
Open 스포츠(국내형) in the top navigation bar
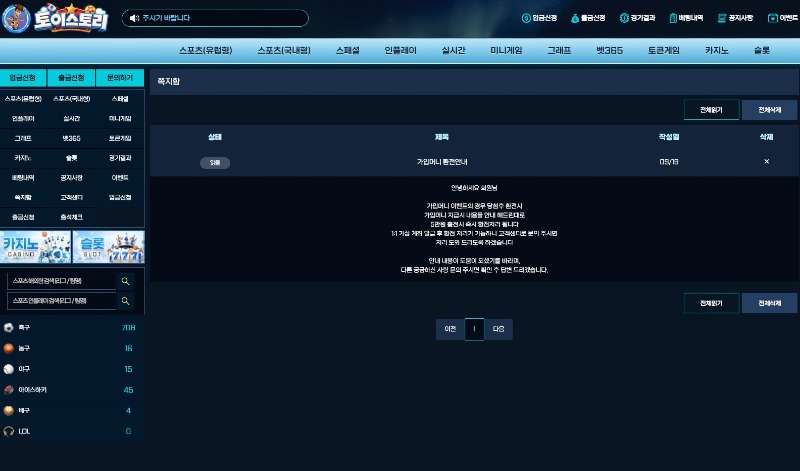284,51
